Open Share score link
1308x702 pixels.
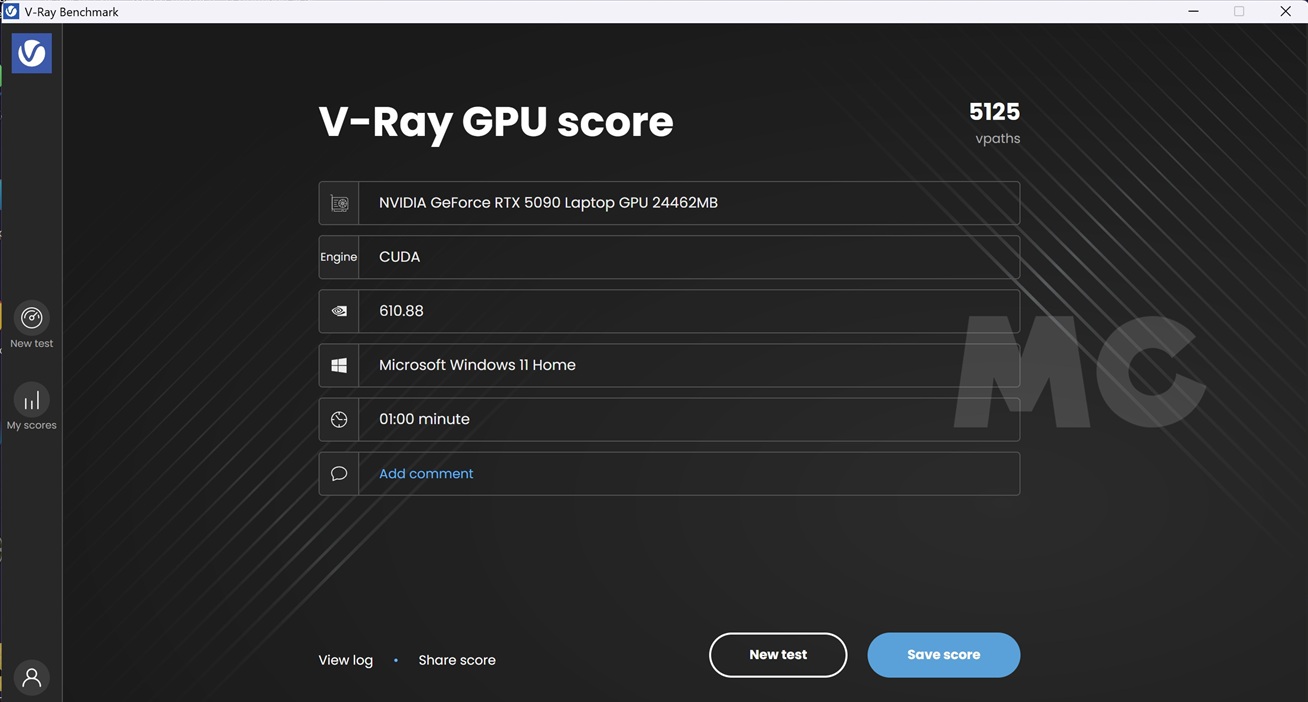pos(457,660)
